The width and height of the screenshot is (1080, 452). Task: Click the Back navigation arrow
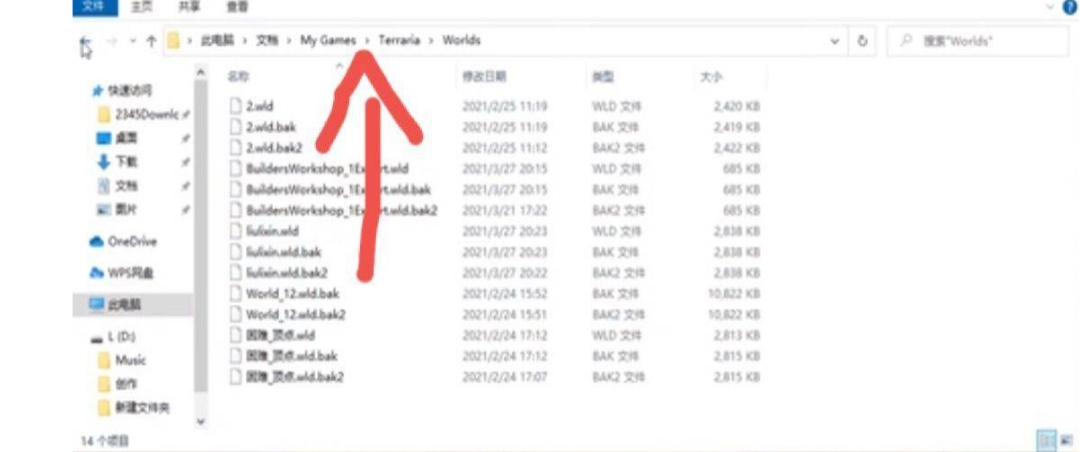click(x=86, y=41)
